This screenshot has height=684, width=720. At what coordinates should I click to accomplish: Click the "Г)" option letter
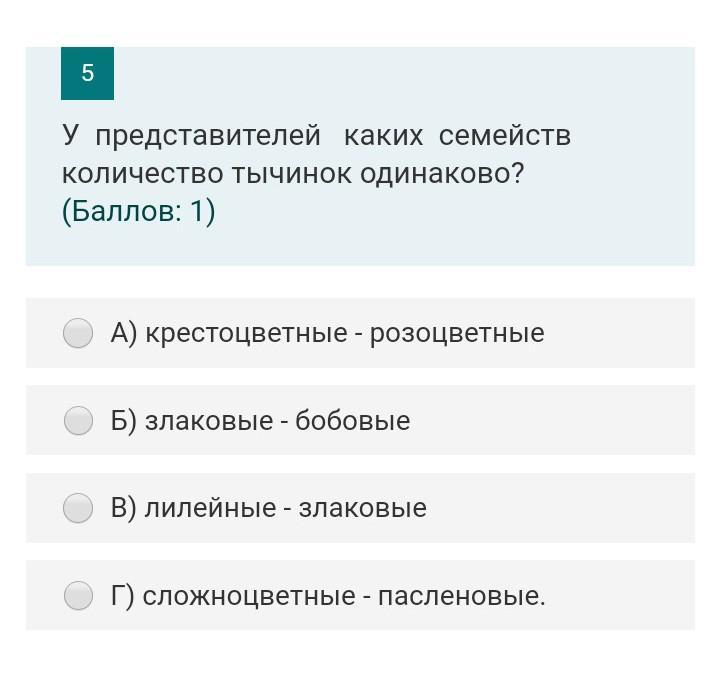122,597
